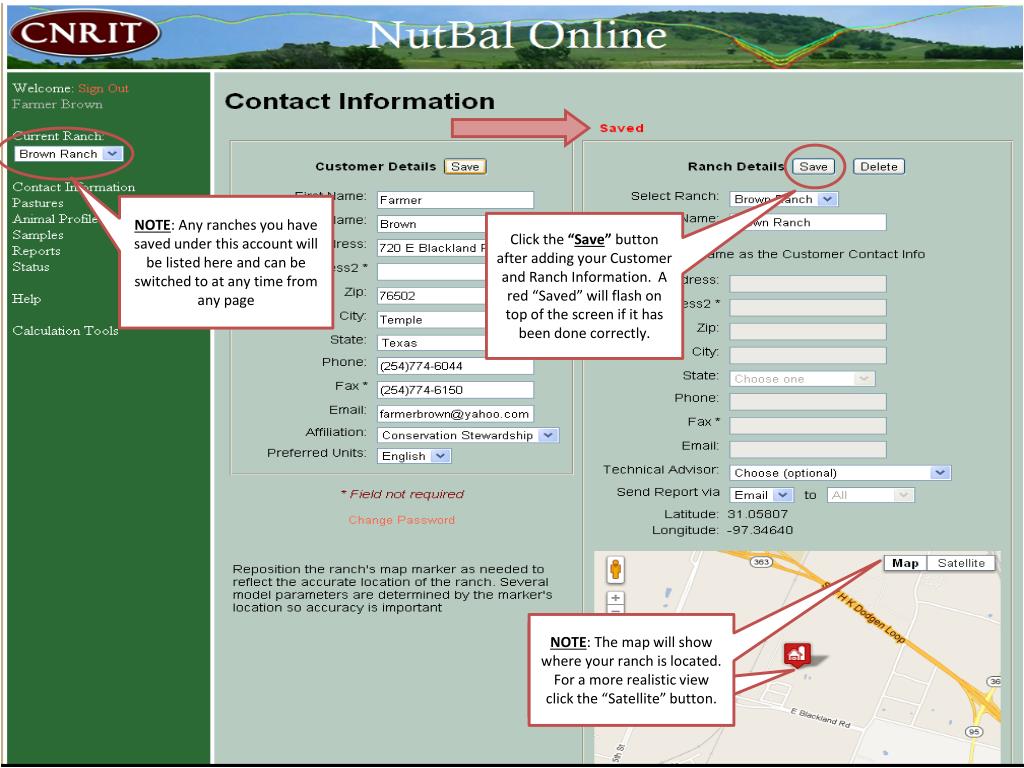The image size is (1024, 768).
Task: Open Calculation Tools from the sidebar
Action: pyautogui.click(x=65, y=330)
